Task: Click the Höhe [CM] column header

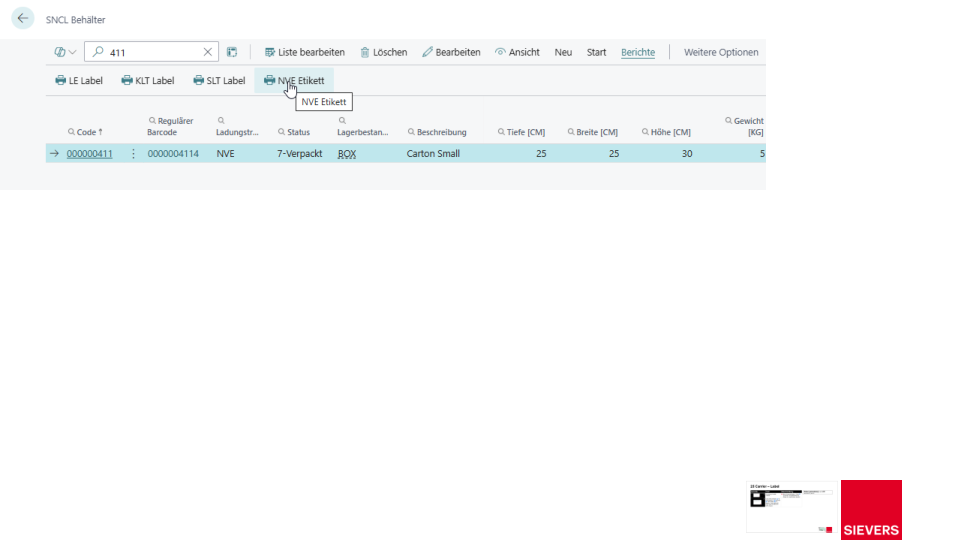Action: (666, 132)
